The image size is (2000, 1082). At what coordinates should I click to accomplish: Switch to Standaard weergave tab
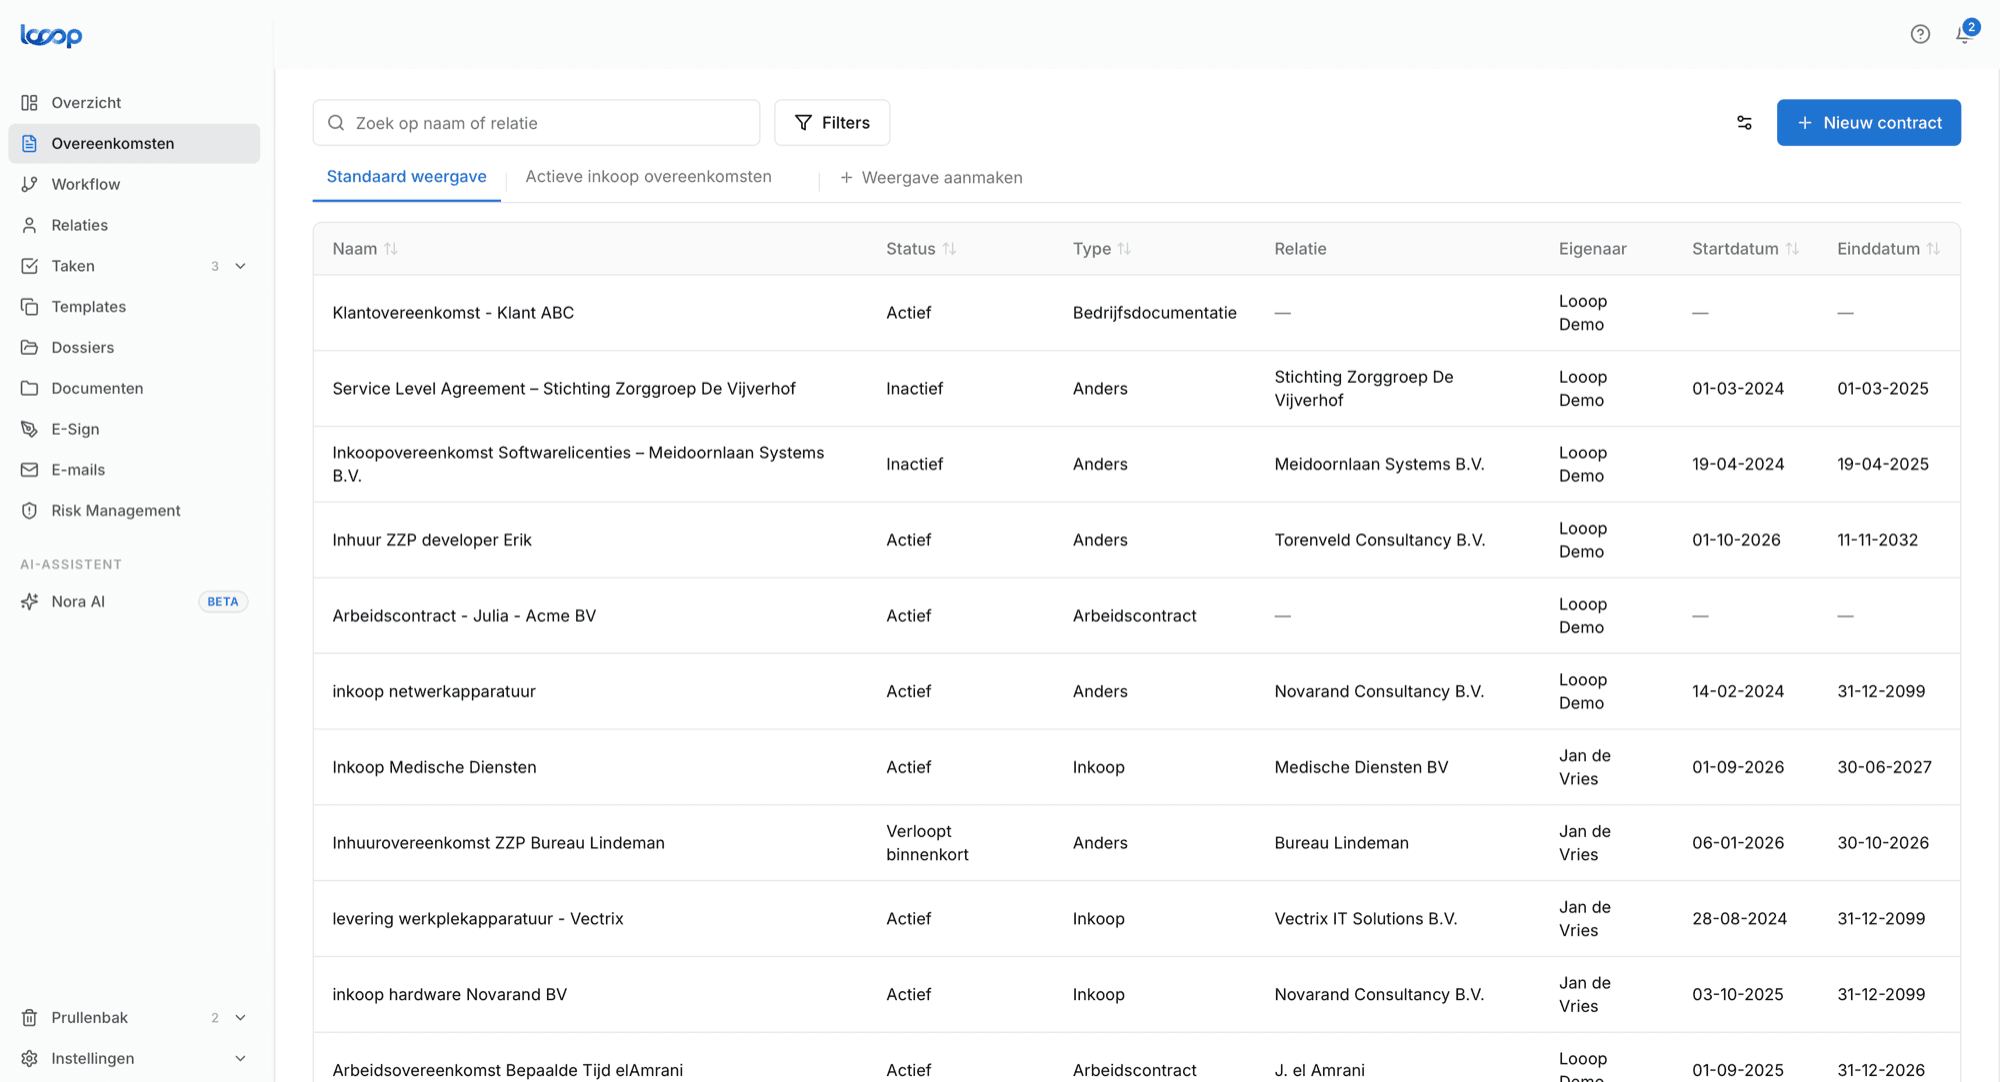(x=407, y=177)
